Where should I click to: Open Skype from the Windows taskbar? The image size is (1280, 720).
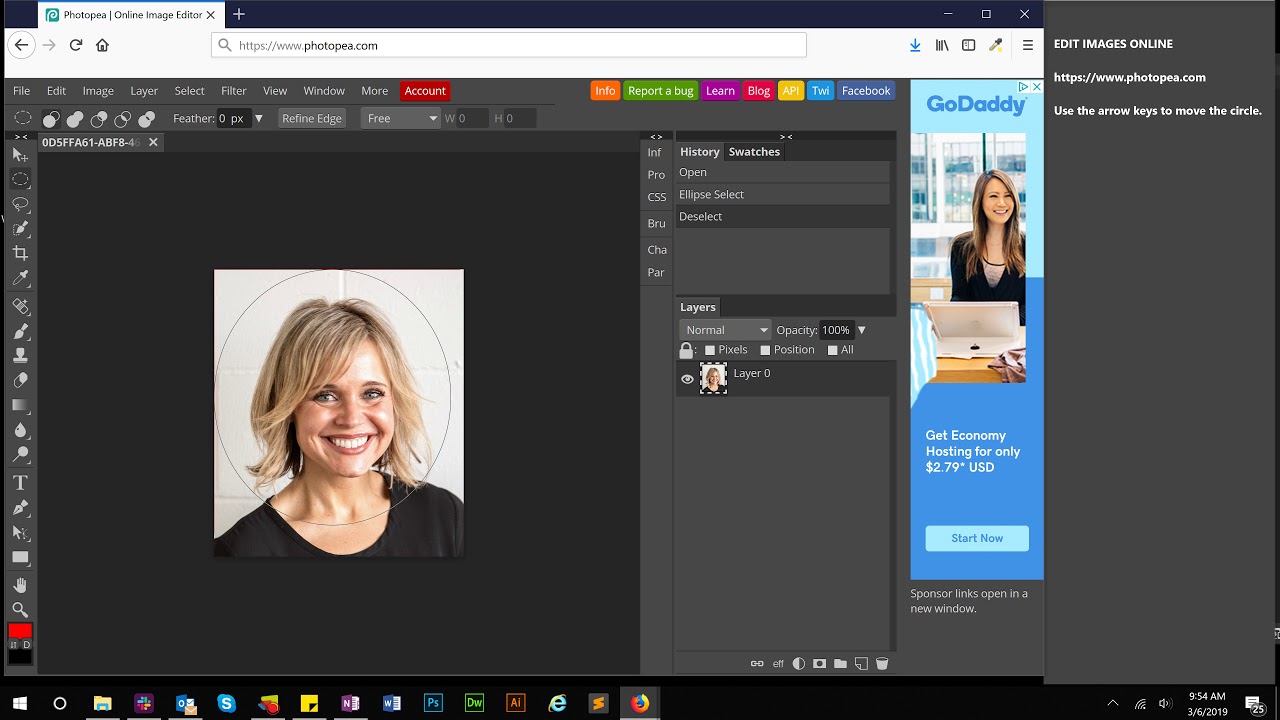[x=226, y=703]
